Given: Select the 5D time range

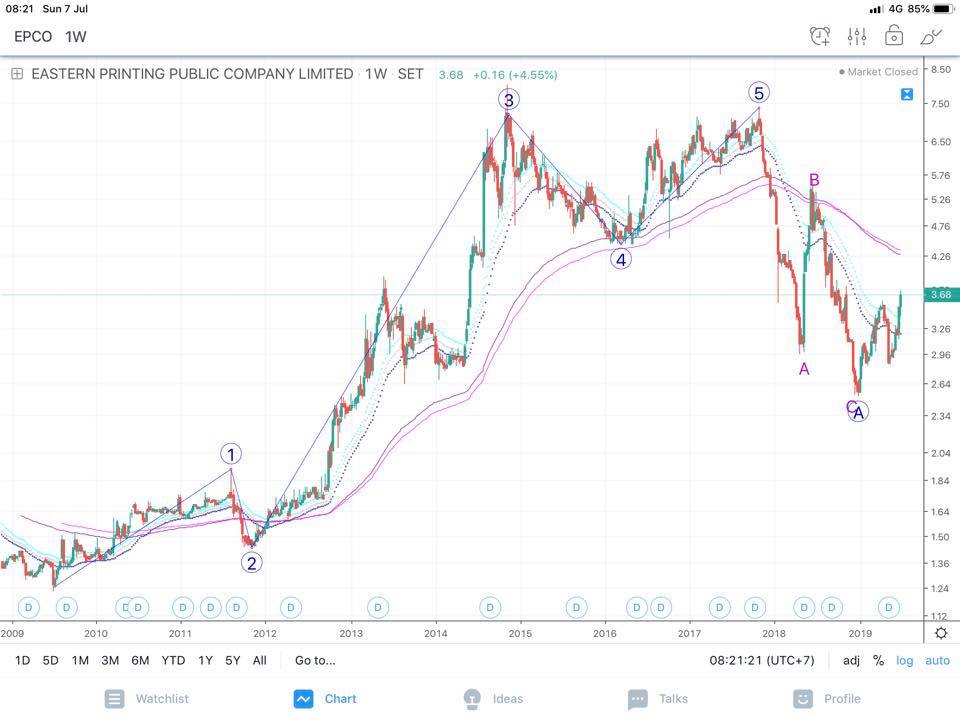Looking at the screenshot, I should (x=50, y=660).
